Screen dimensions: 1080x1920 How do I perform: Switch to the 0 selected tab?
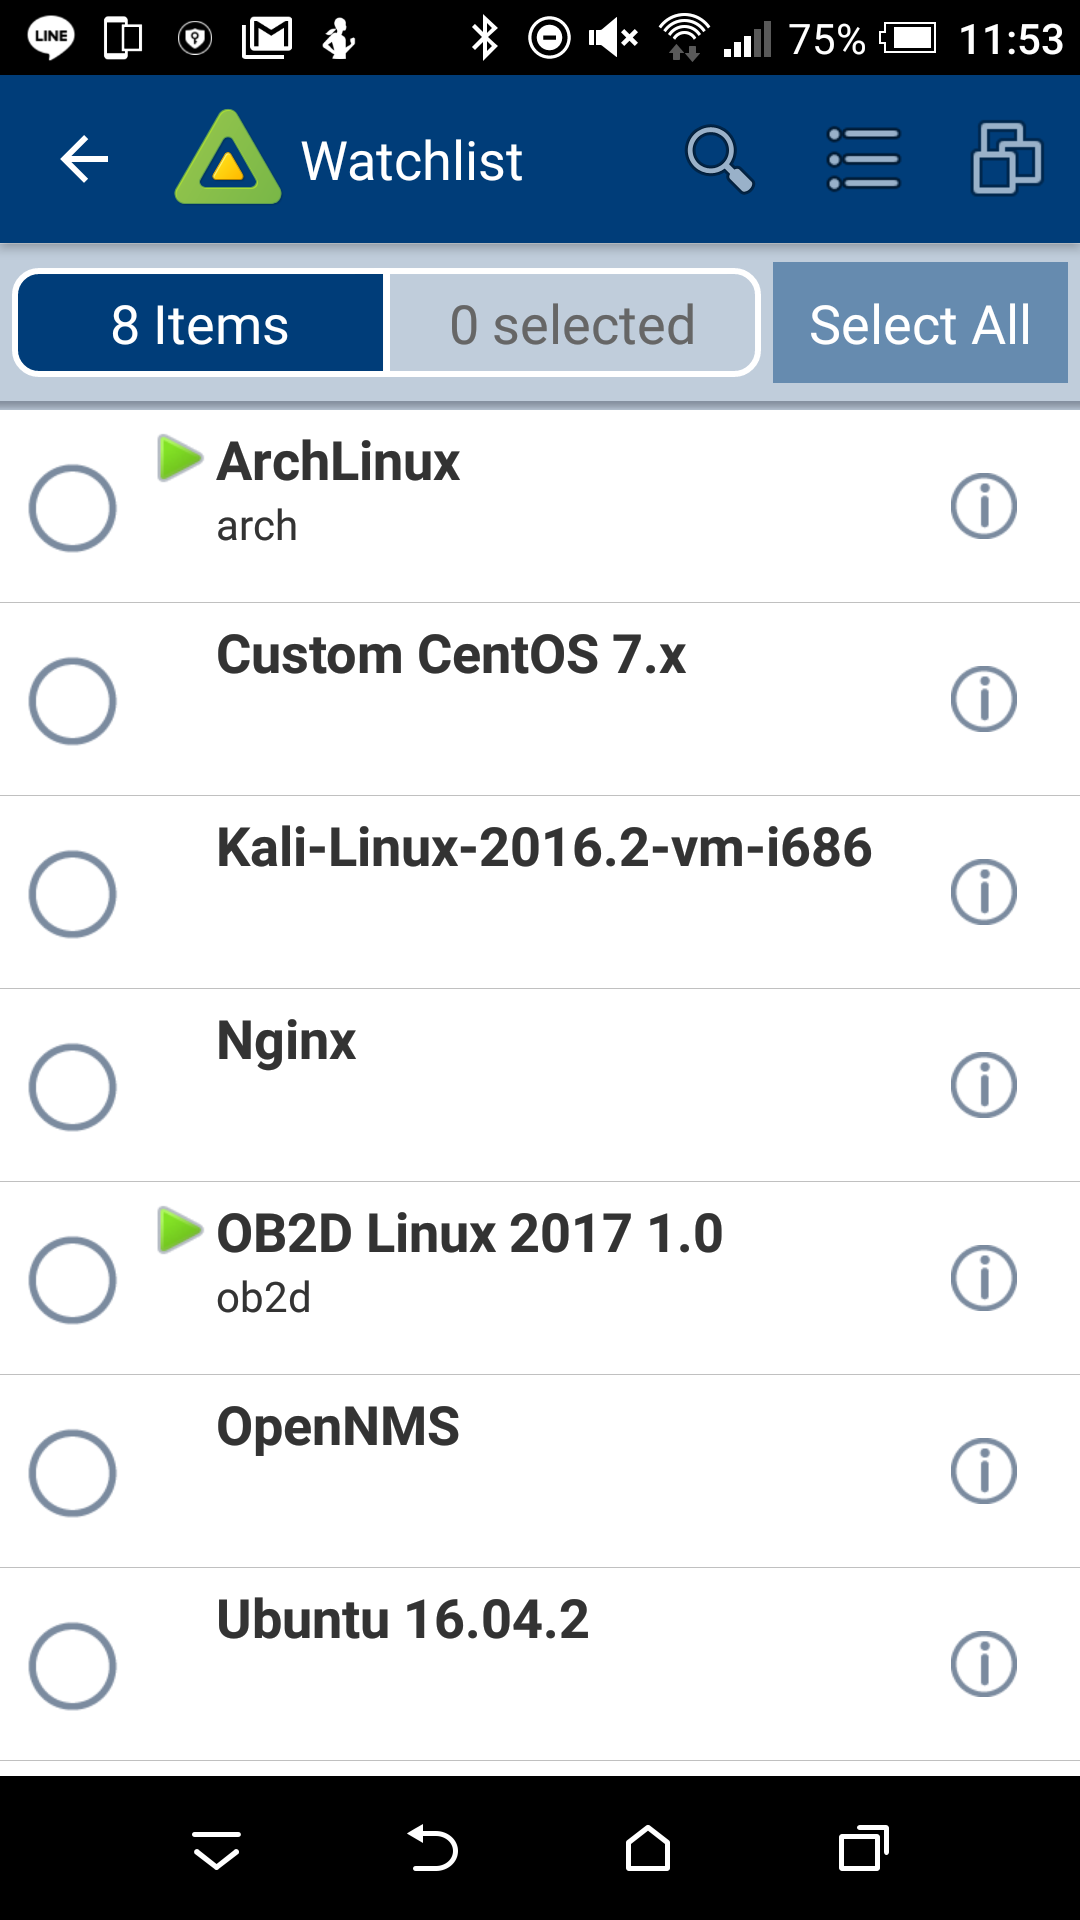[x=572, y=324]
